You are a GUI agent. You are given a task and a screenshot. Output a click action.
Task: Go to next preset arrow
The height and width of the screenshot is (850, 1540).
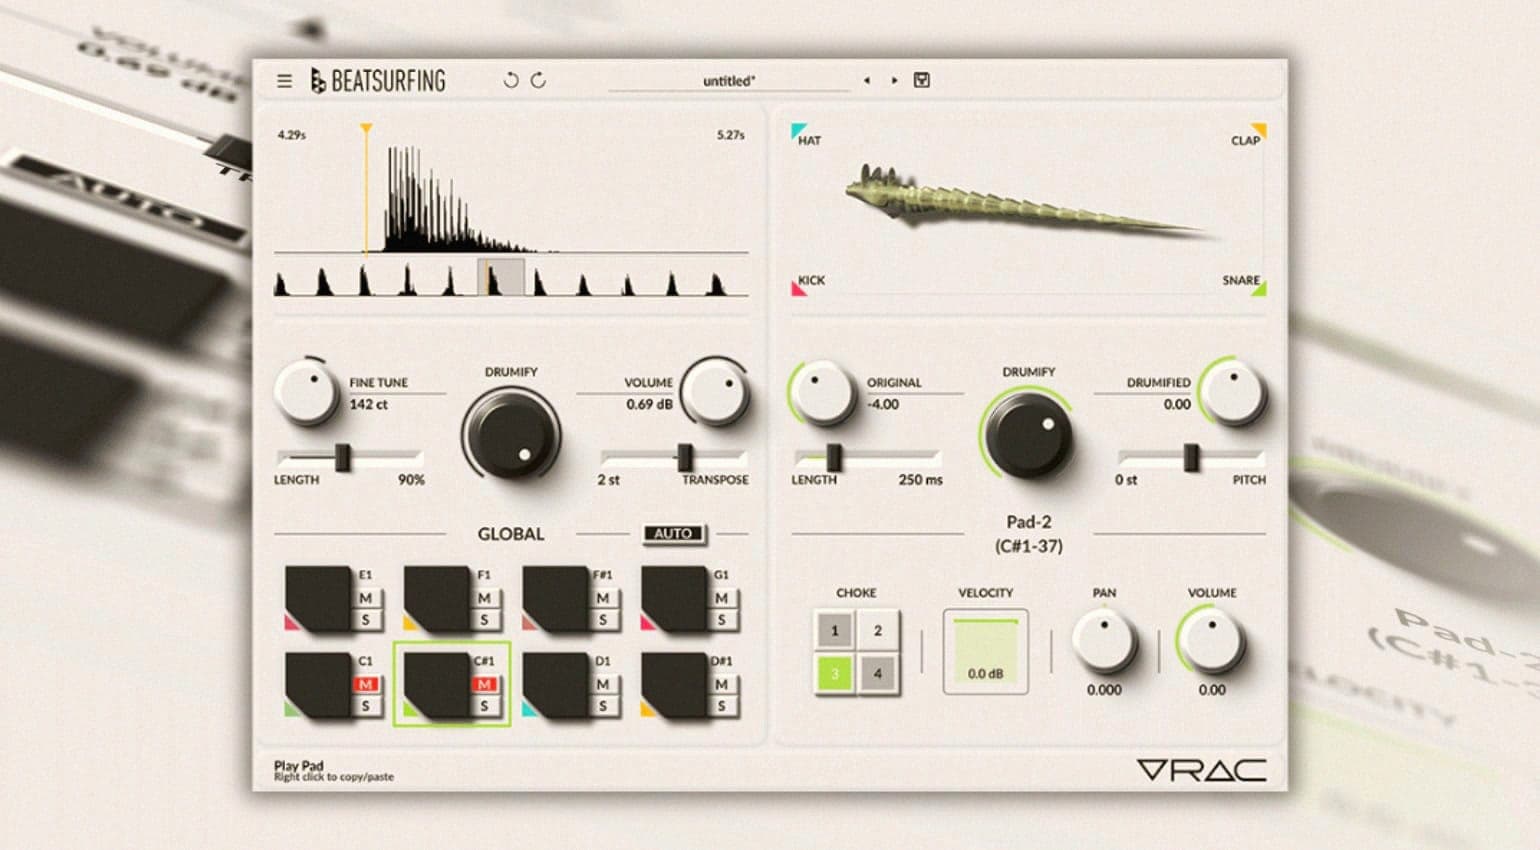(894, 80)
